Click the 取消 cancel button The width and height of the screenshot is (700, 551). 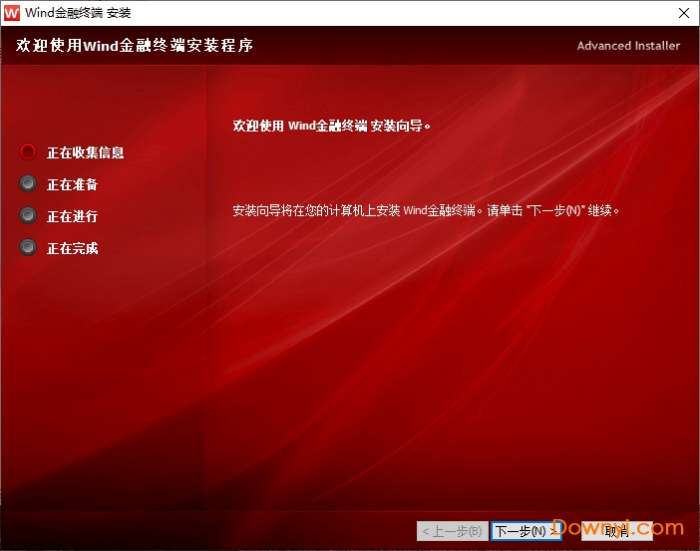617,531
